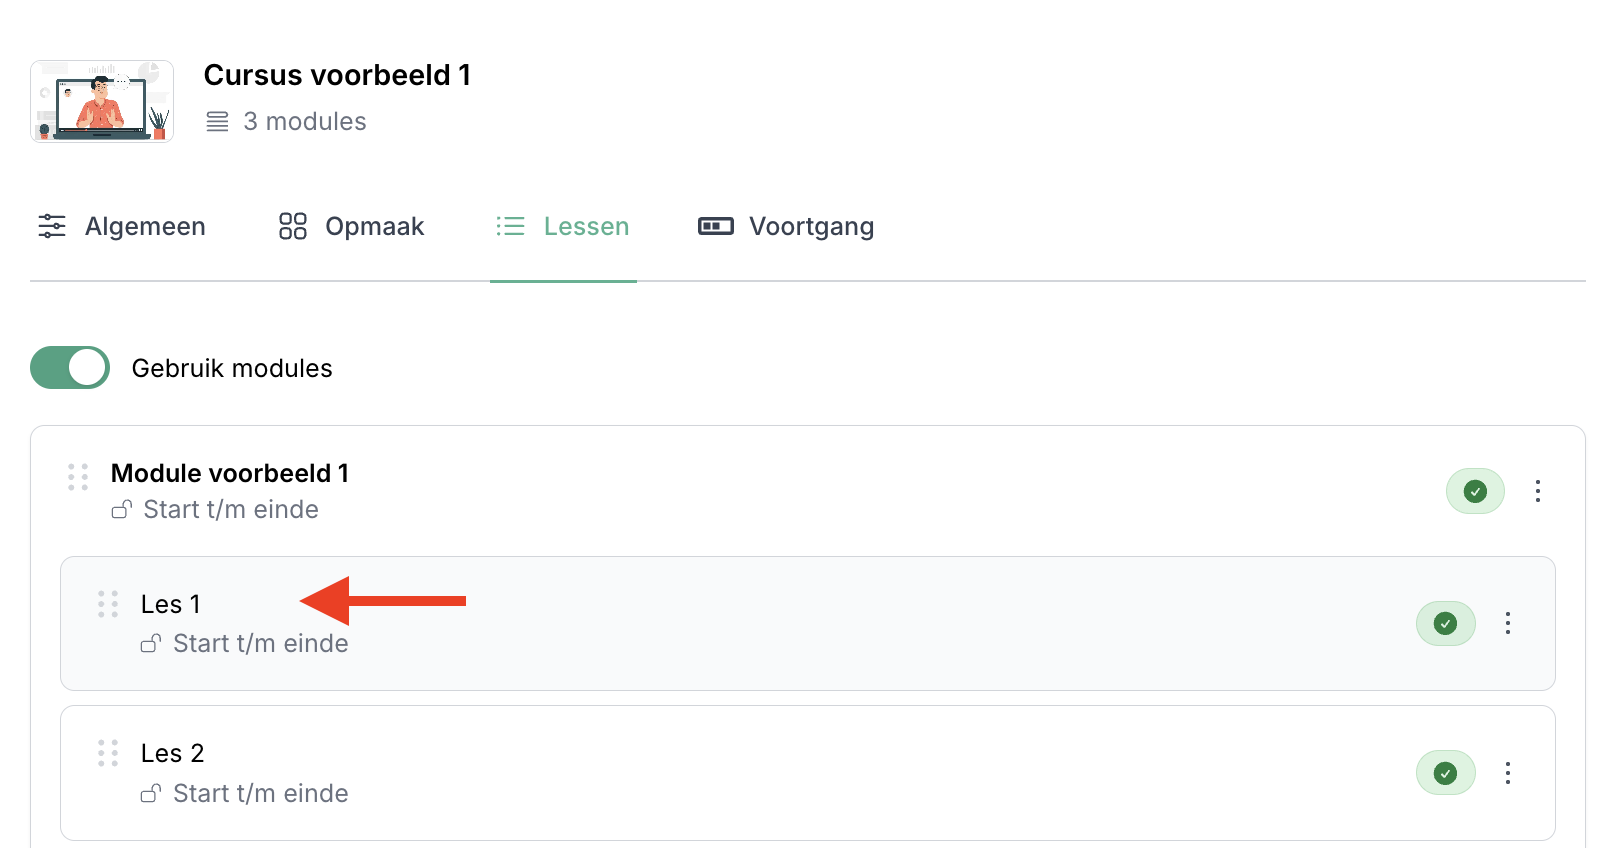1618x848 pixels.
Task: Switch to the Opmaak tab
Action: click(351, 227)
